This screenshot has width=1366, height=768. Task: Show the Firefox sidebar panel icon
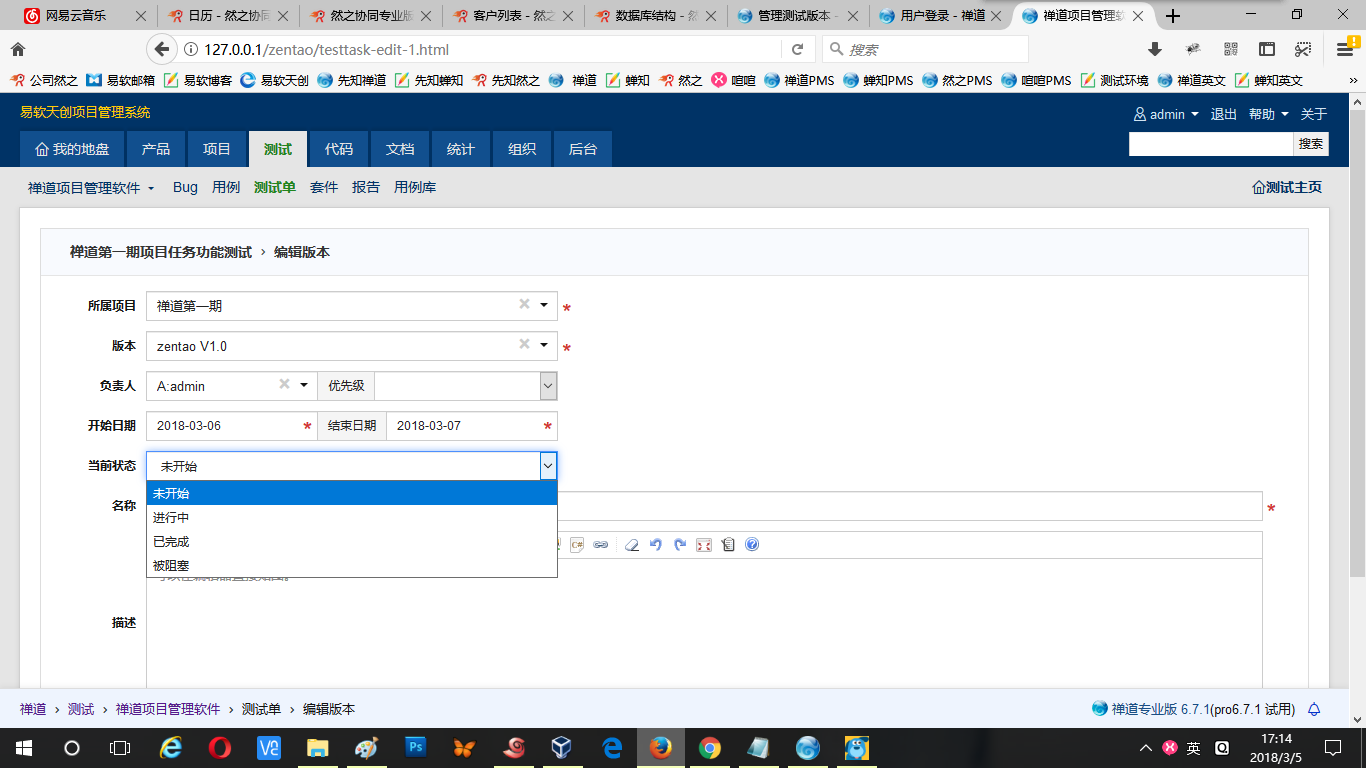pos(1267,49)
